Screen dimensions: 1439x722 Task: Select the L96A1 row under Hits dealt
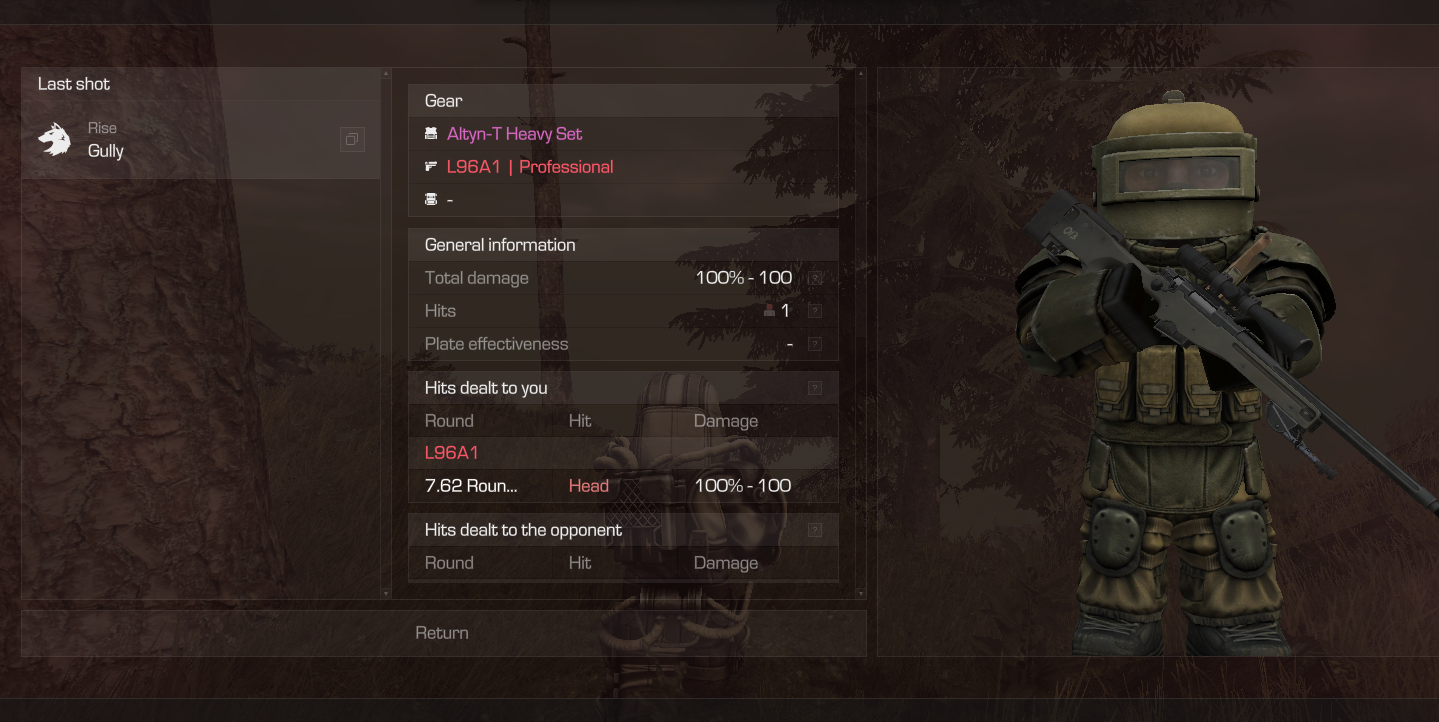click(x=623, y=453)
